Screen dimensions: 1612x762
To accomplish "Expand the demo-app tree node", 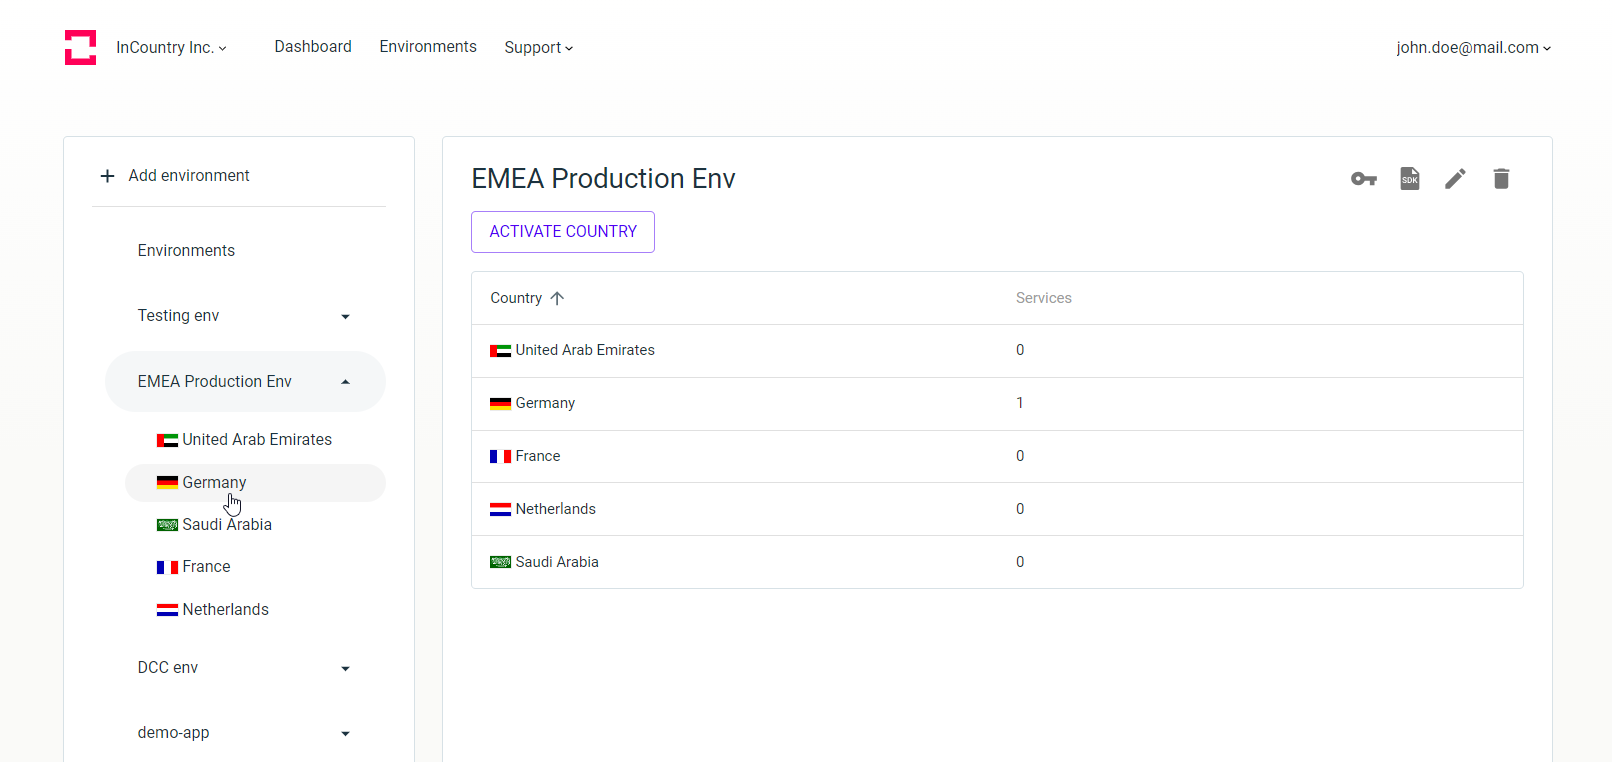I will pos(345,733).
